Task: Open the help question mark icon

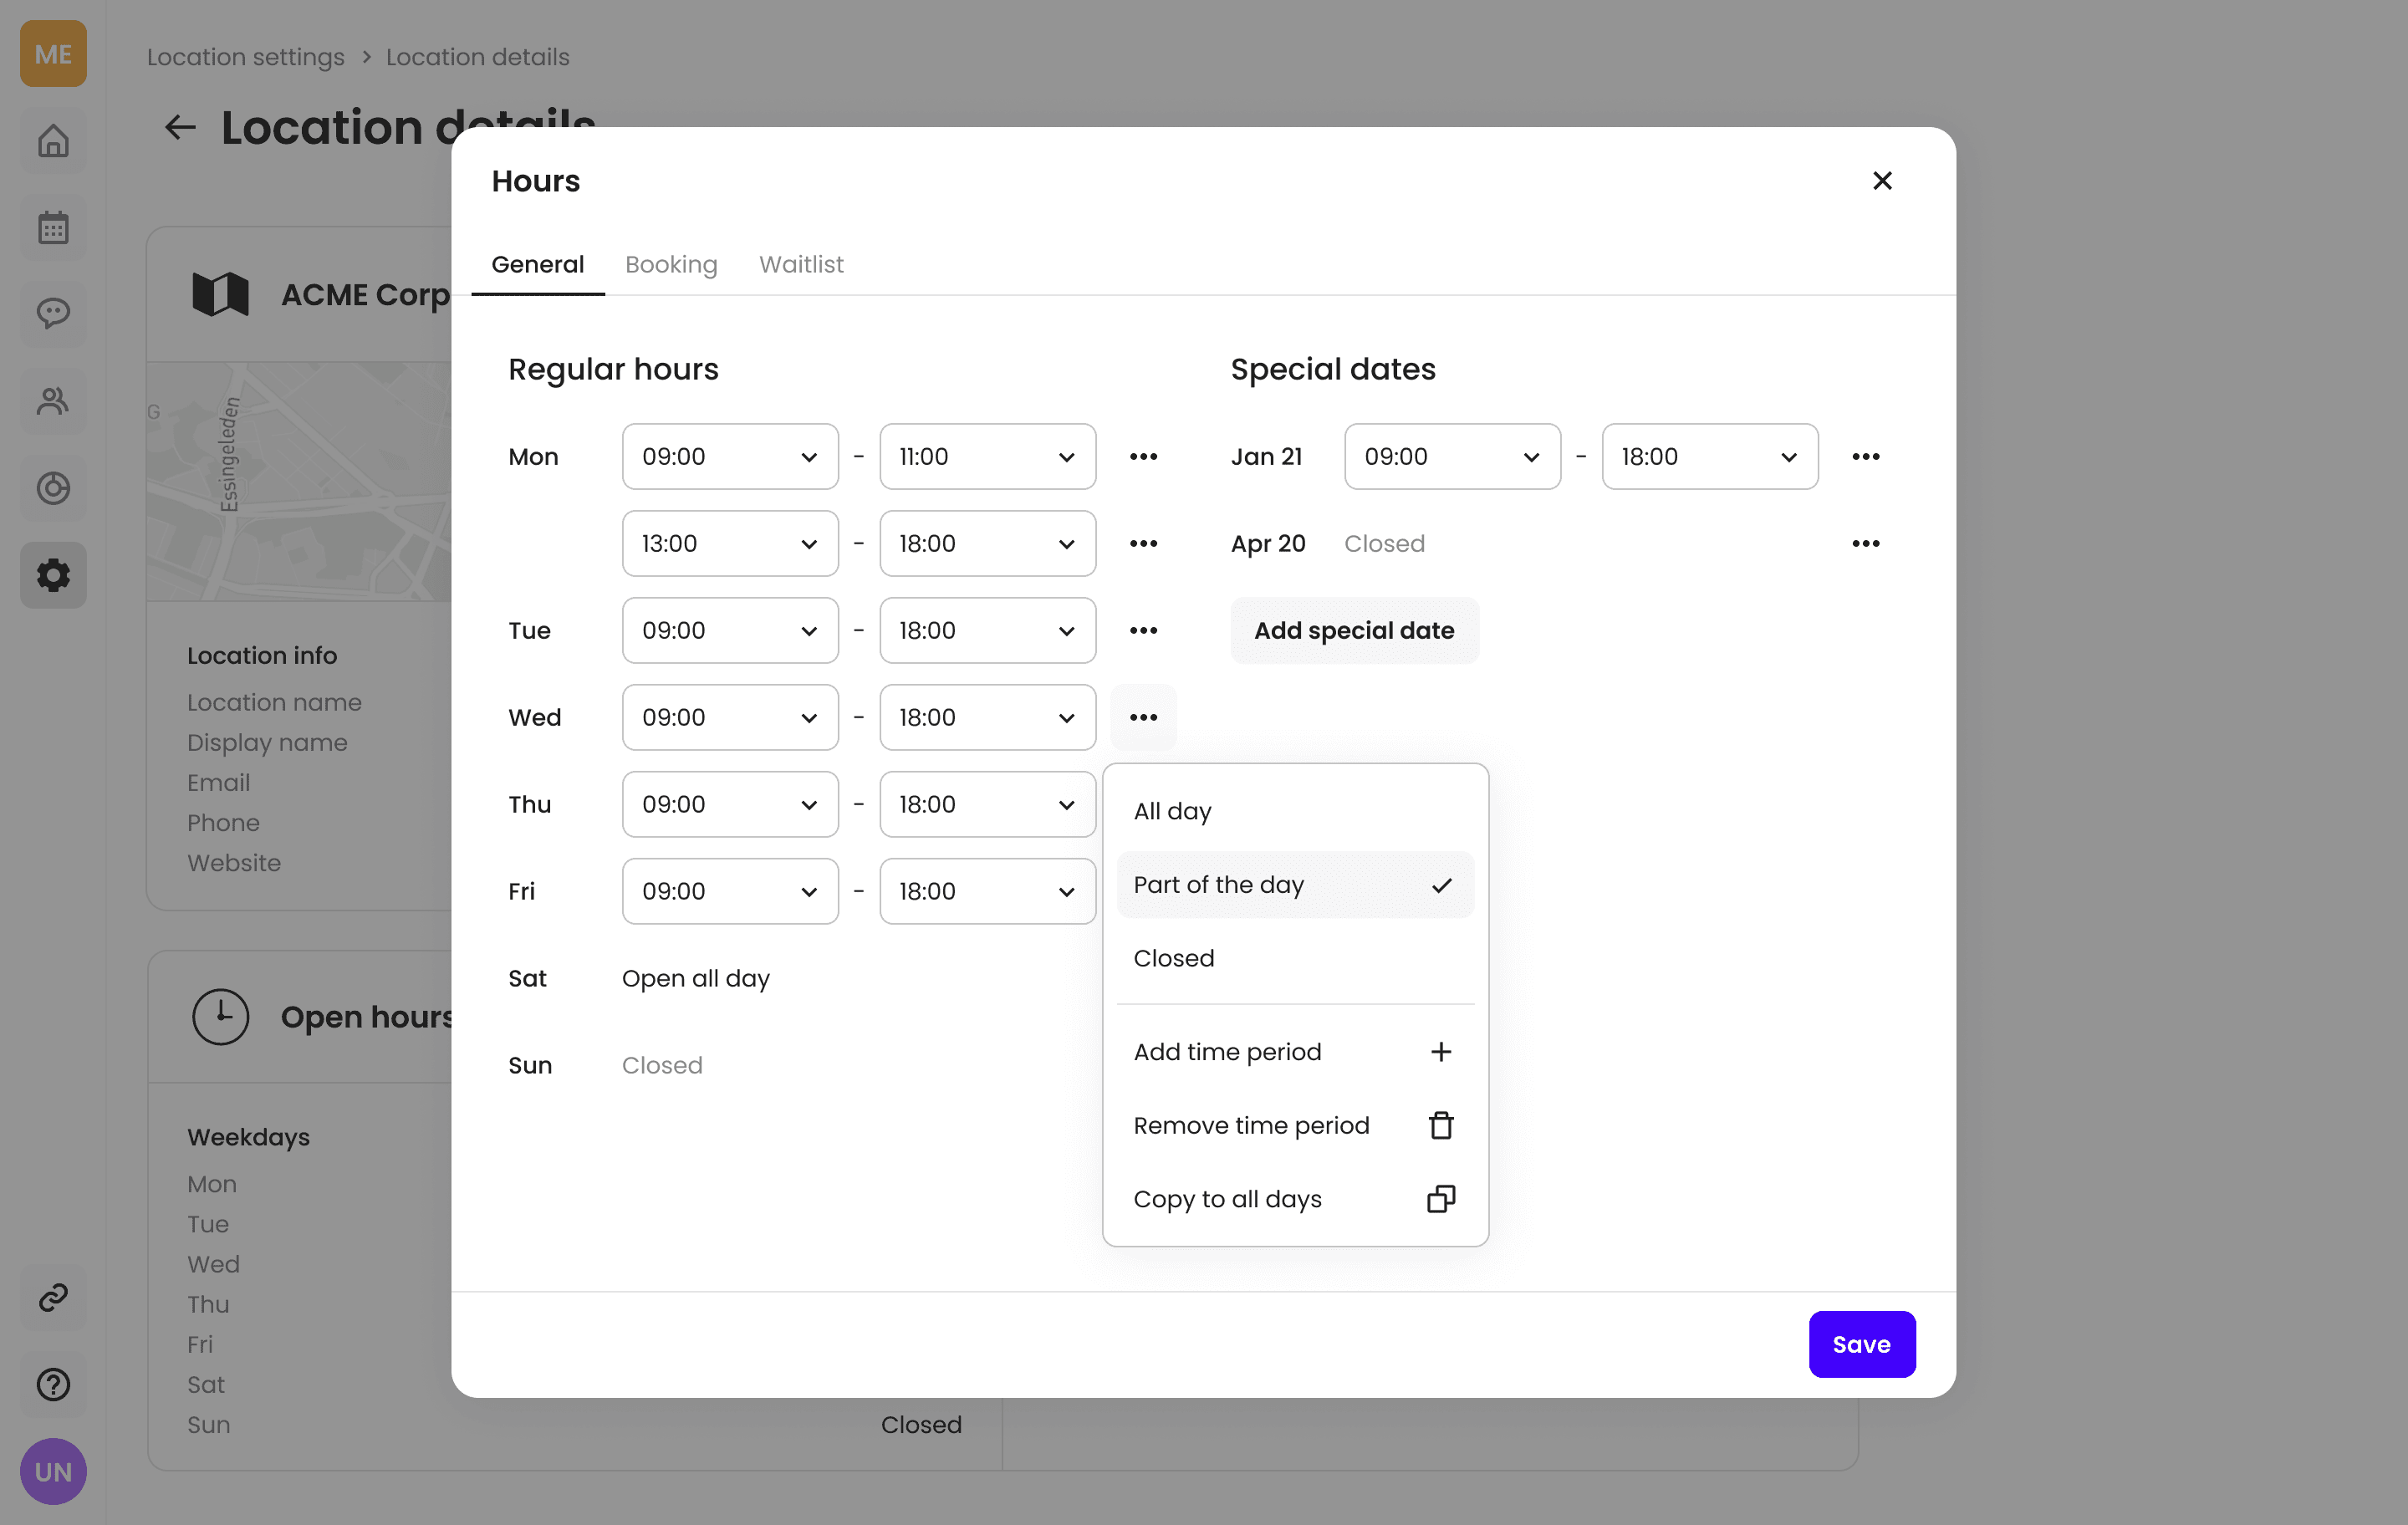Action: click(x=53, y=1384)
